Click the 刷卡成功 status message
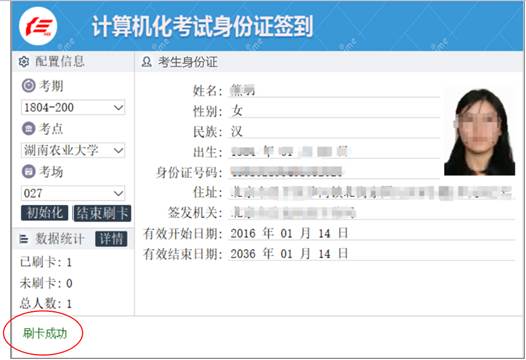 (45, 333)
